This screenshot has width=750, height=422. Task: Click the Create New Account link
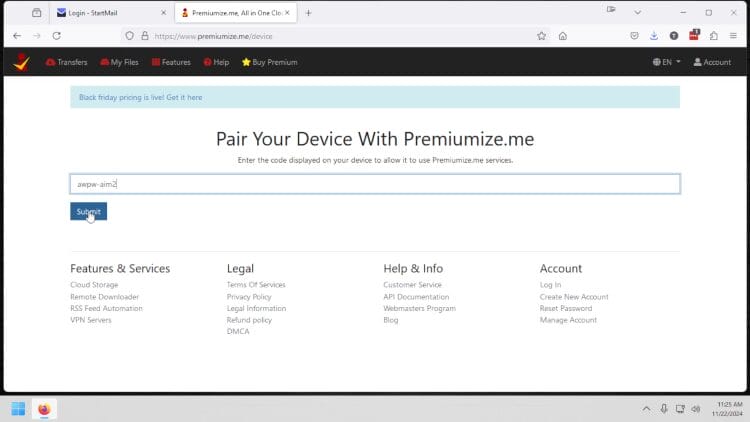[x=574, y=297]
